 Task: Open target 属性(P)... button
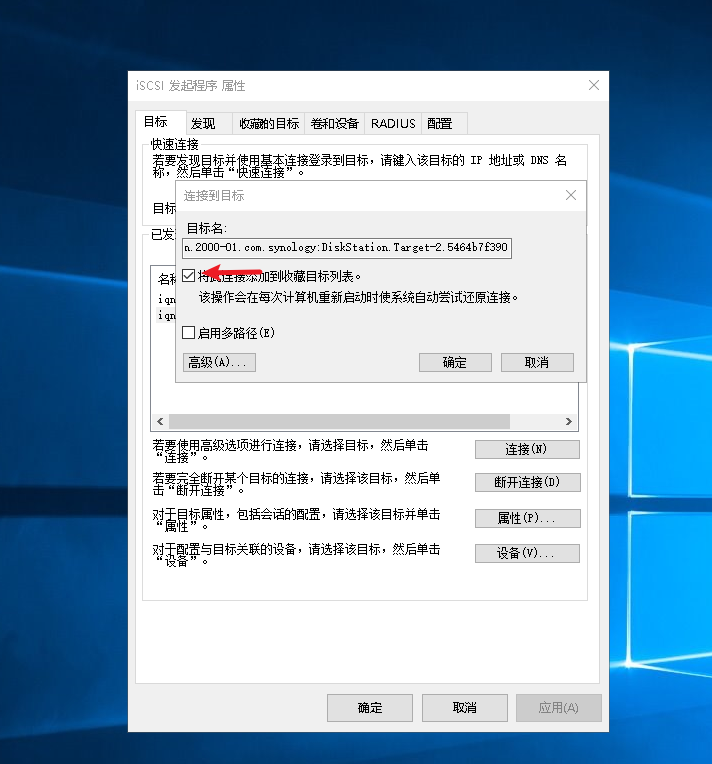pos(527,518)
